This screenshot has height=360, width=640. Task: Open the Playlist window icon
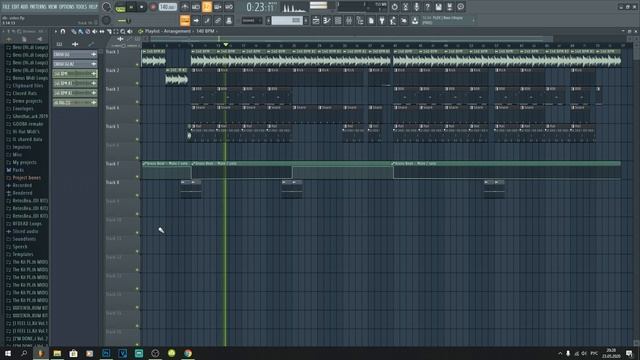coord(316,20)
